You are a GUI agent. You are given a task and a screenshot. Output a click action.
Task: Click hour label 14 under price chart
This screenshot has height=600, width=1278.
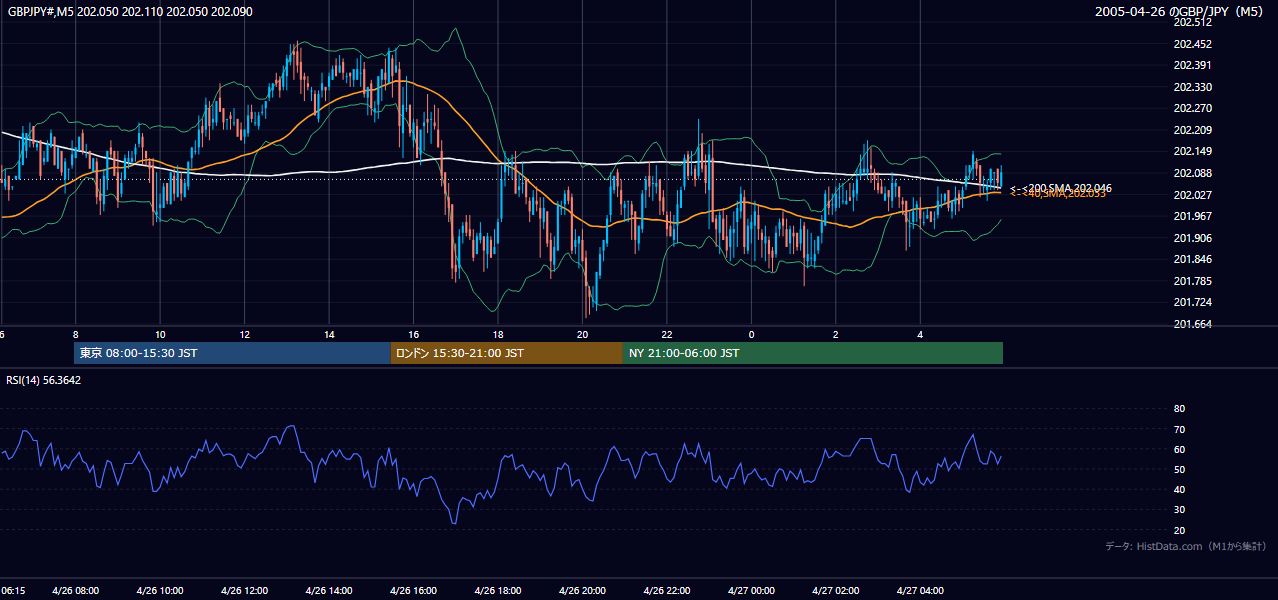click(329, 334)
